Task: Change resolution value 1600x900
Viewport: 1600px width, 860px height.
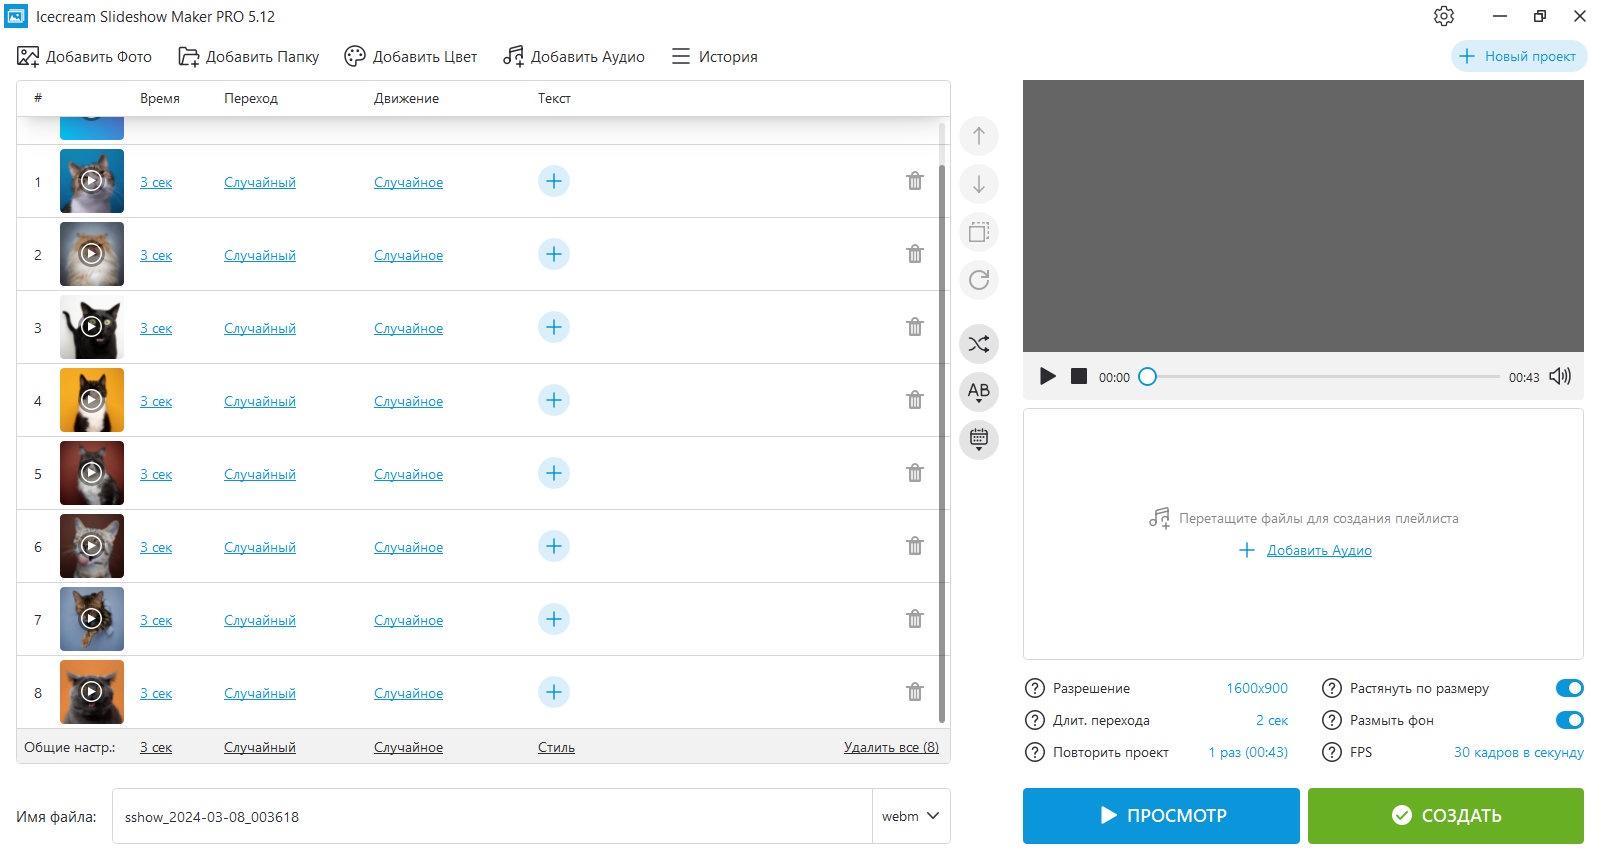Action: tap(1257, 688)
